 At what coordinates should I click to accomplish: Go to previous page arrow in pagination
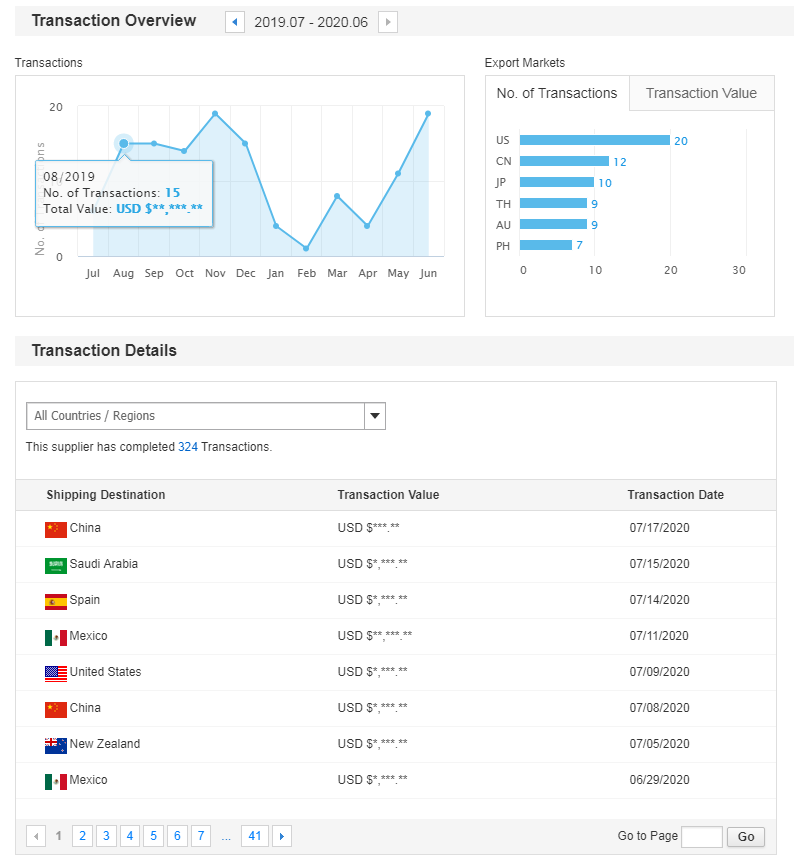pyautogui.click(x=36, y=836)
